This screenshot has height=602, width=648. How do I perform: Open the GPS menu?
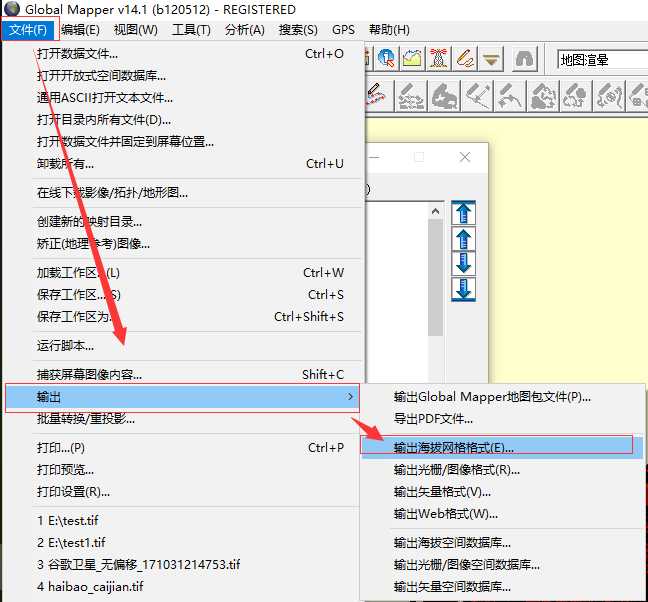point(343,30)
